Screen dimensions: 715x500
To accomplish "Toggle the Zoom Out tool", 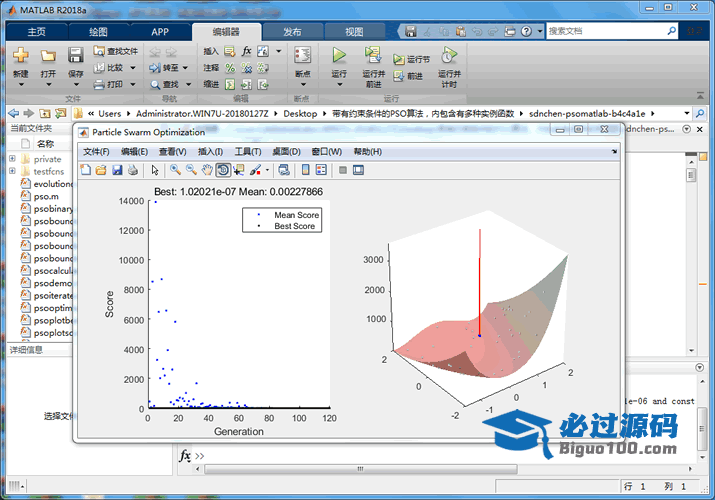I will pyautogui.click(x=191, y=170).
